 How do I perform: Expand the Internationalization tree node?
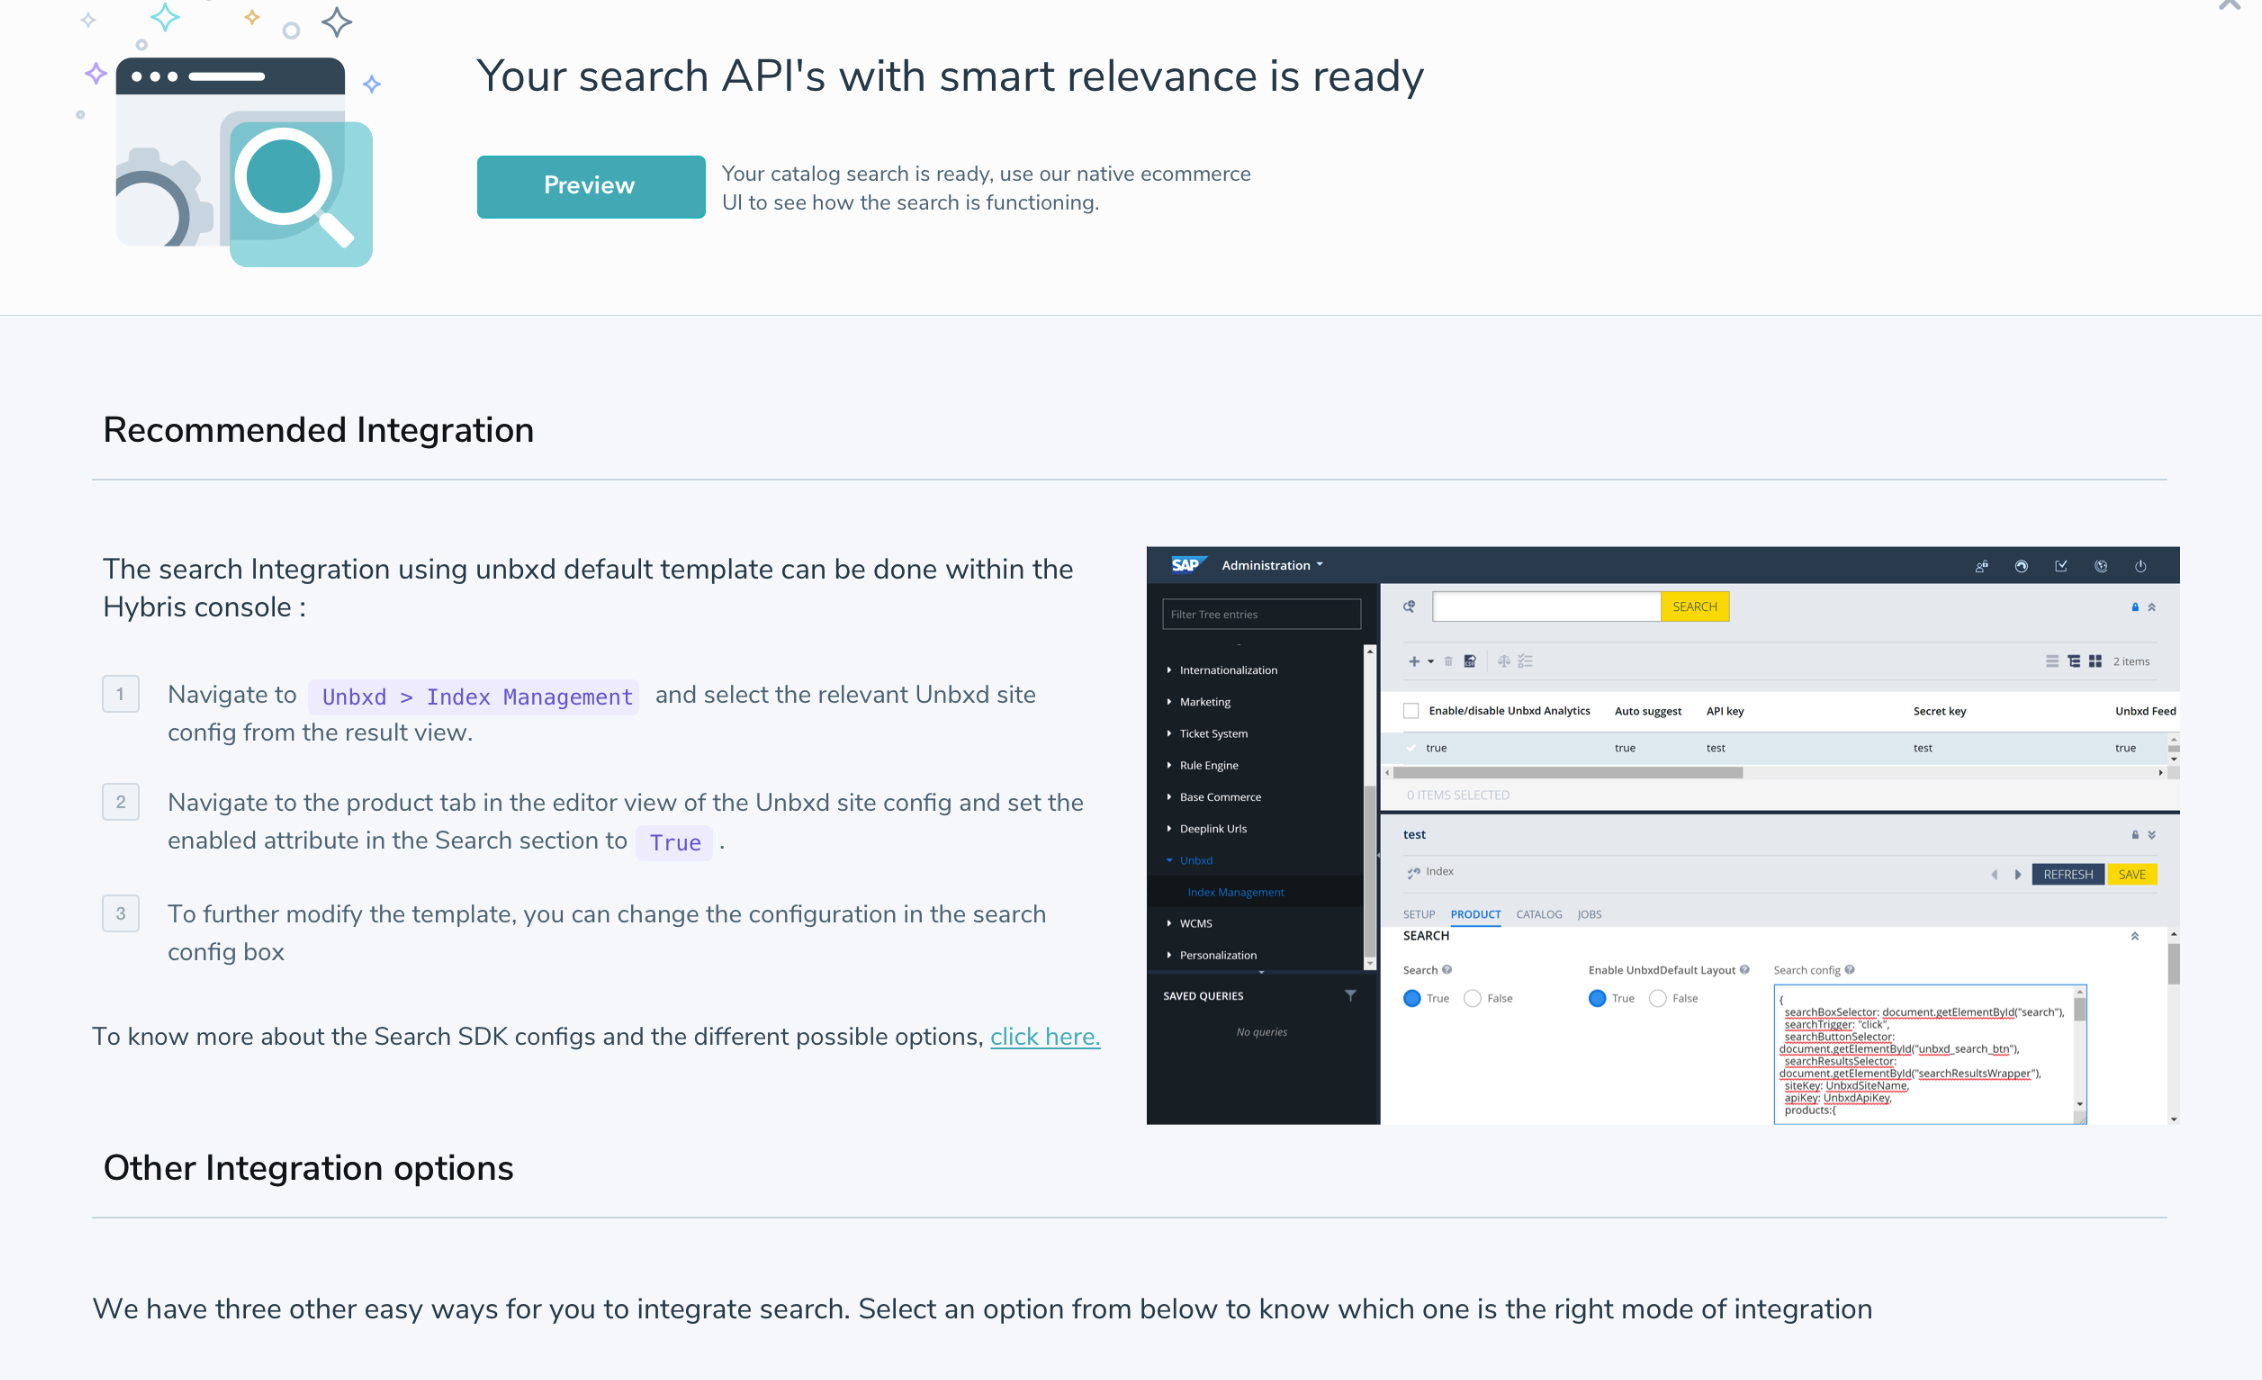click(1169, 670)
